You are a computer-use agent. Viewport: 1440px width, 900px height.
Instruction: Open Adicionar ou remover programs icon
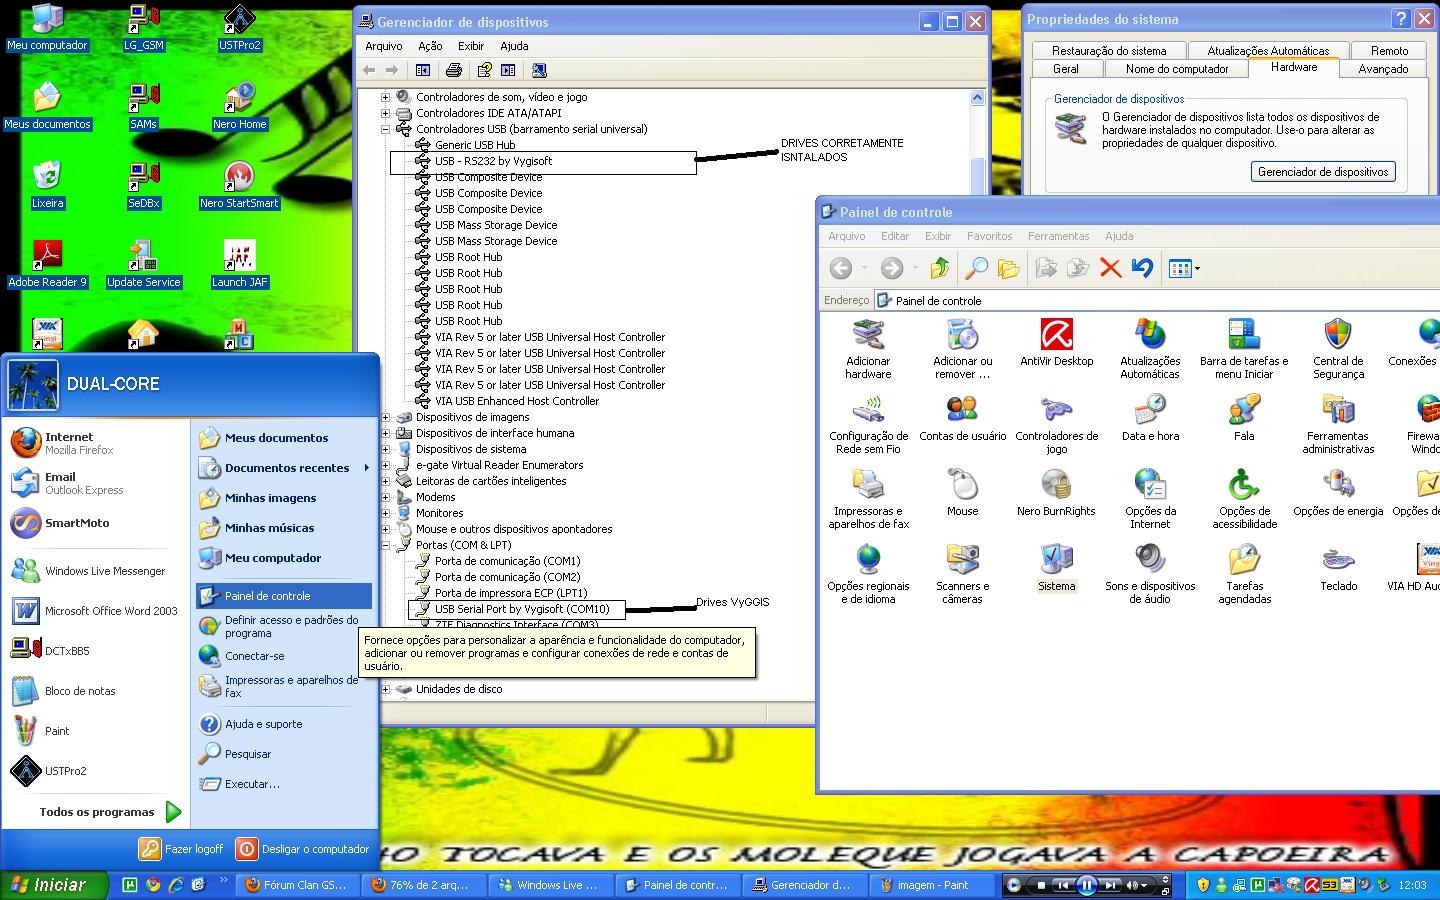click(x=962, y=349)
